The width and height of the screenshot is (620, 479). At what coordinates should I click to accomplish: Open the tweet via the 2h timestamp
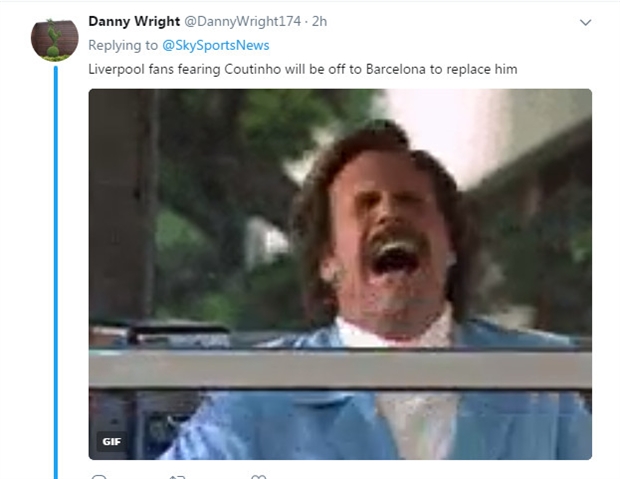pyautogui.click(x=319, y=21)
